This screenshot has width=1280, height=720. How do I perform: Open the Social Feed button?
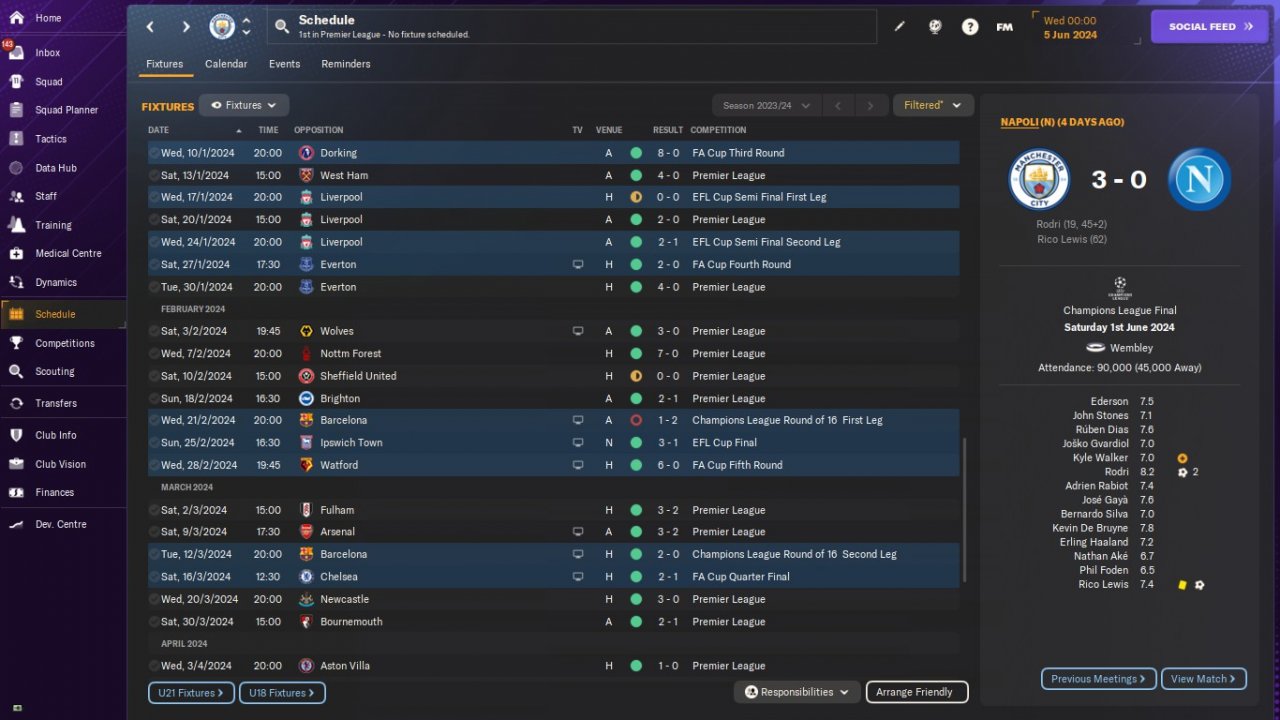[1210, 27]
